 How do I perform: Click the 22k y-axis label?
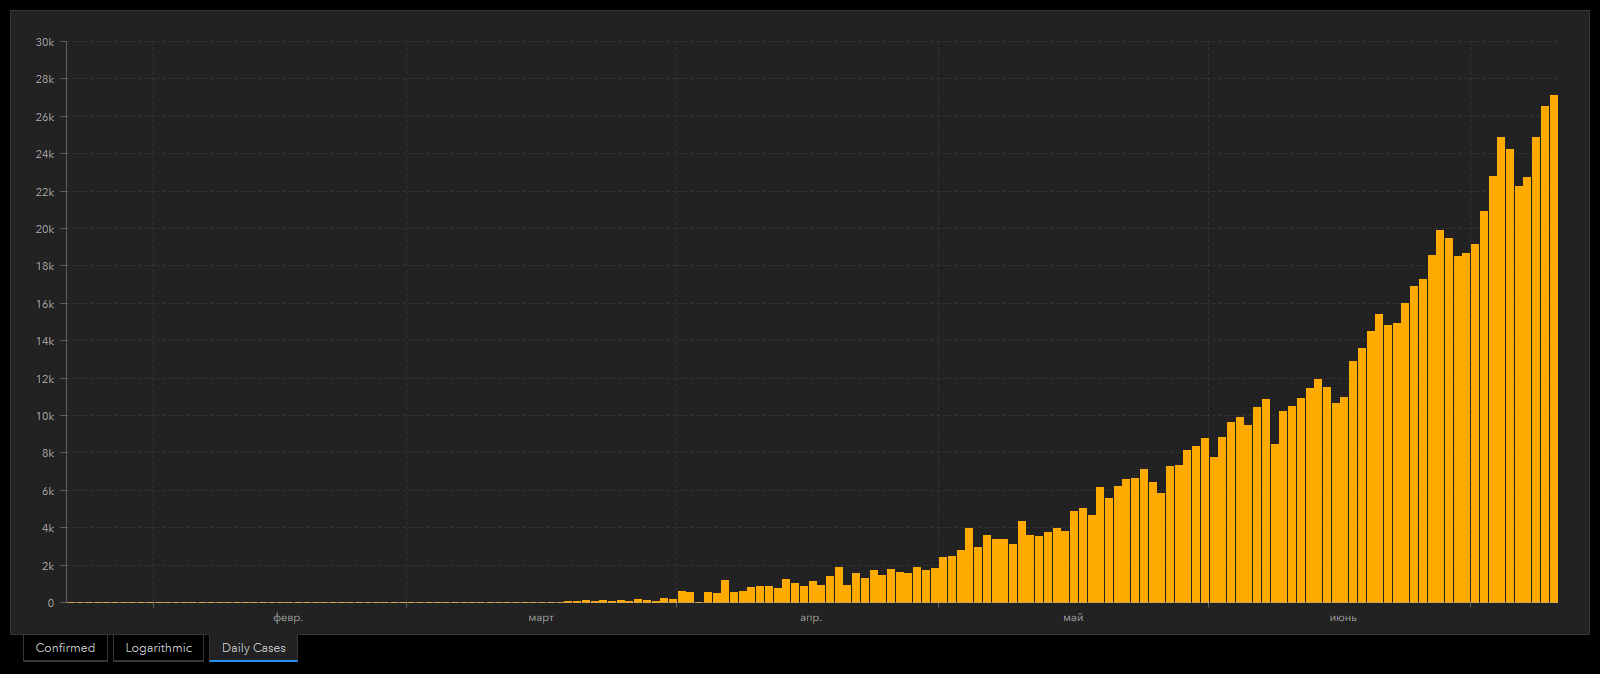point(45,192)
